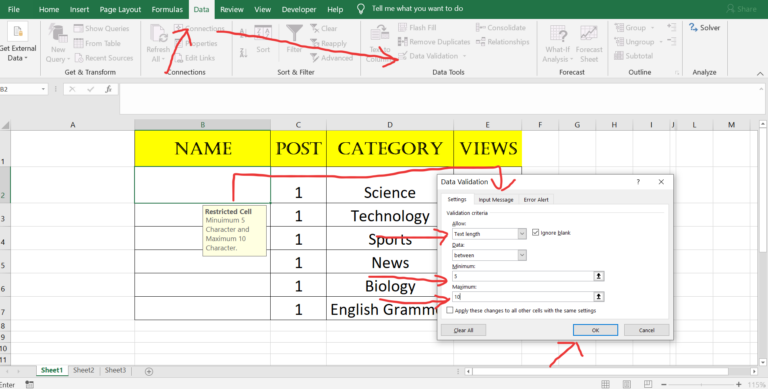Open the Solver add-in
Viewport: 768px width, 389px height.
[704, 28]
